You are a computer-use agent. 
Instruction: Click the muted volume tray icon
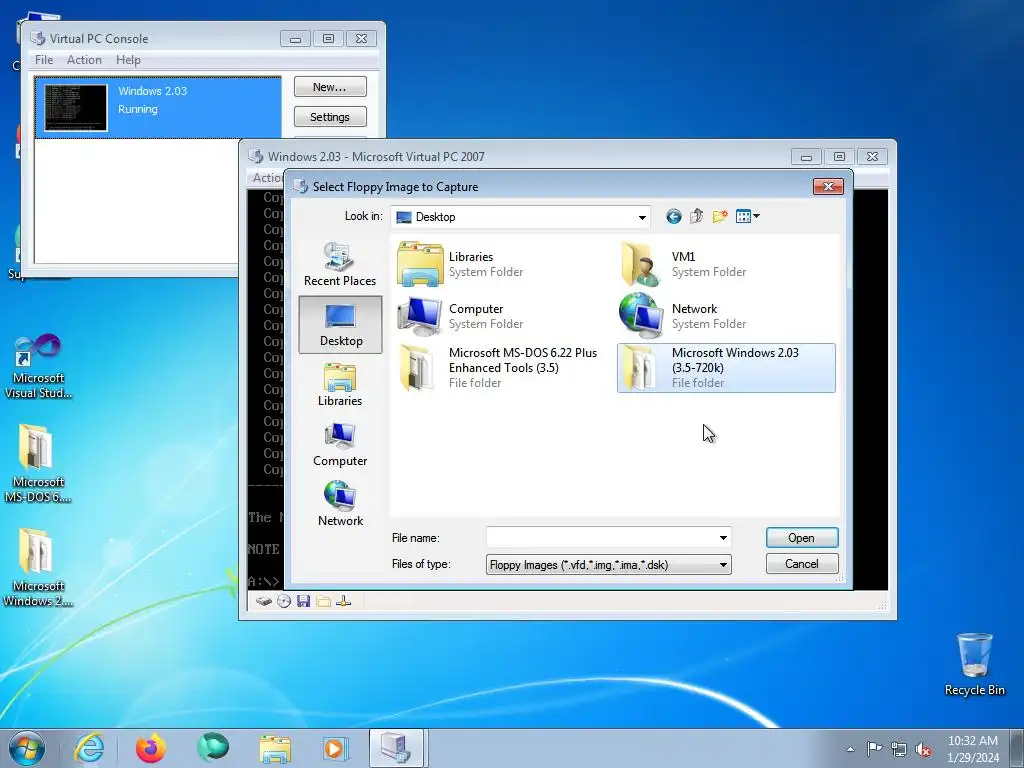(923, 749)
